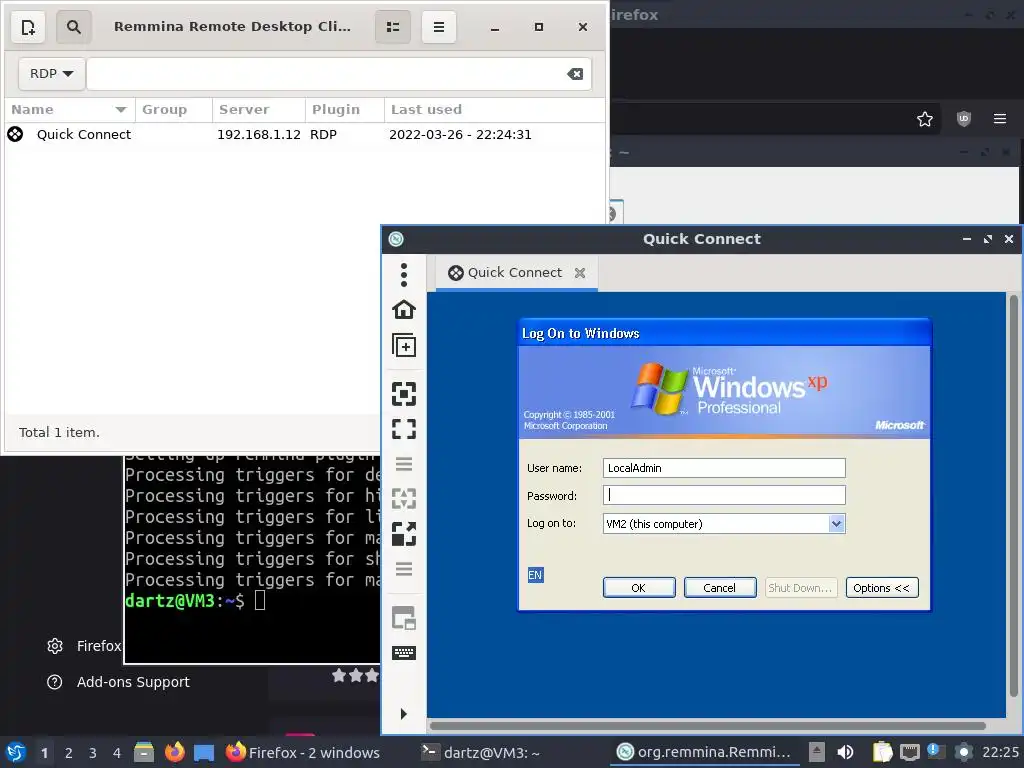Switch to workspace 4
The height and width of the screenshot is (768, 1024).
coord(117,753)
